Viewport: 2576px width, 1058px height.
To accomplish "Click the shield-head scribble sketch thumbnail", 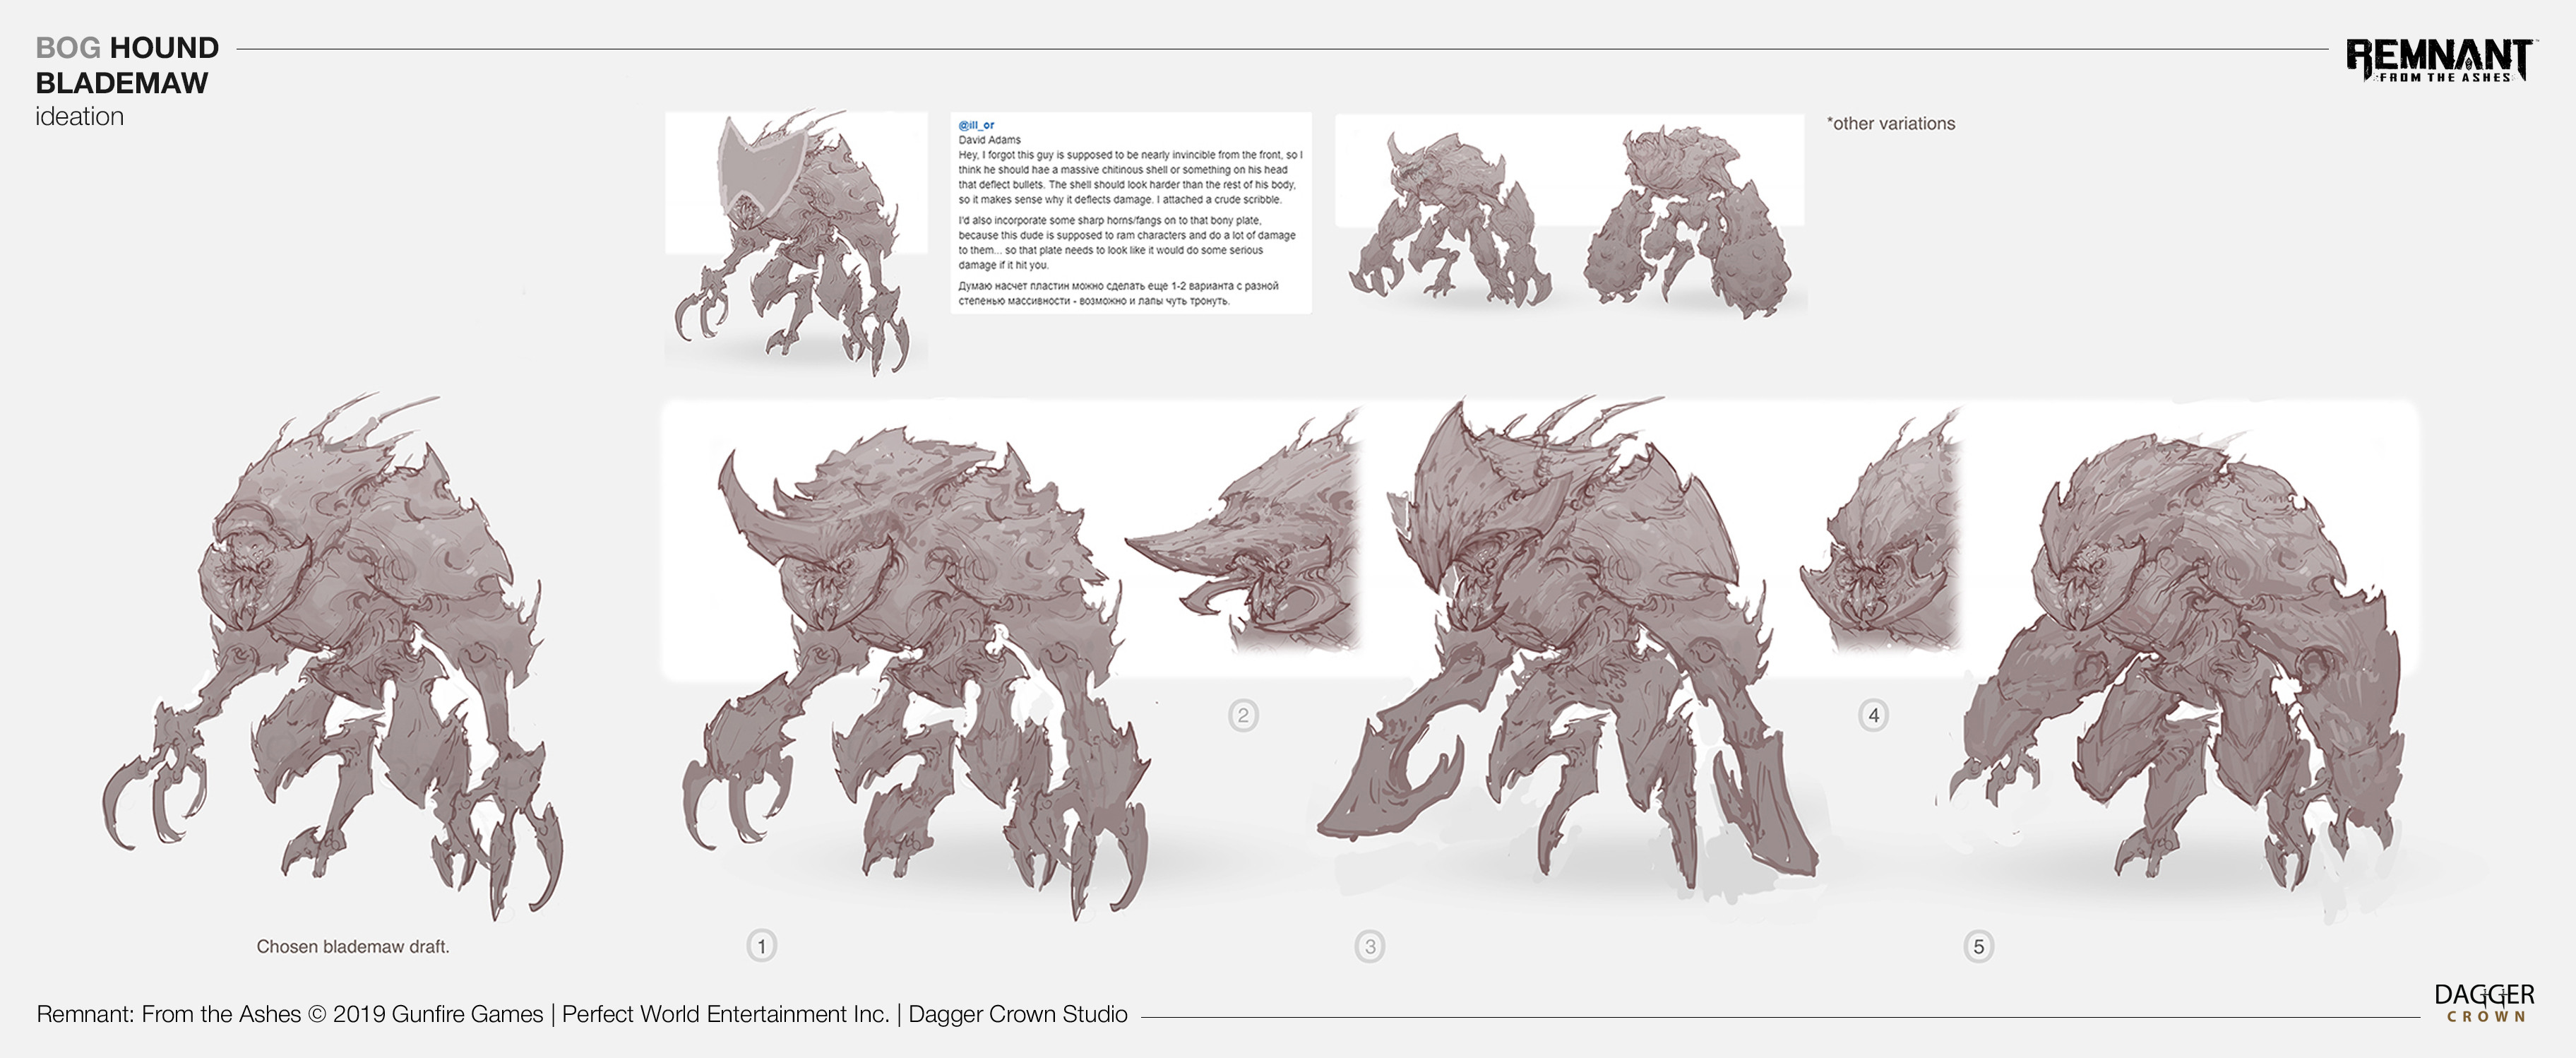I will click(796, 242).
